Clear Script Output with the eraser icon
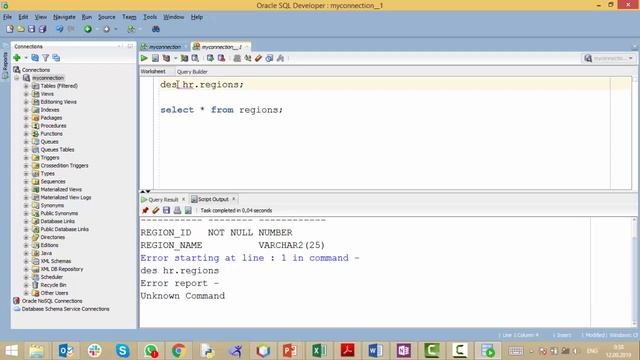The image size is (640, 360). point(156,210)
